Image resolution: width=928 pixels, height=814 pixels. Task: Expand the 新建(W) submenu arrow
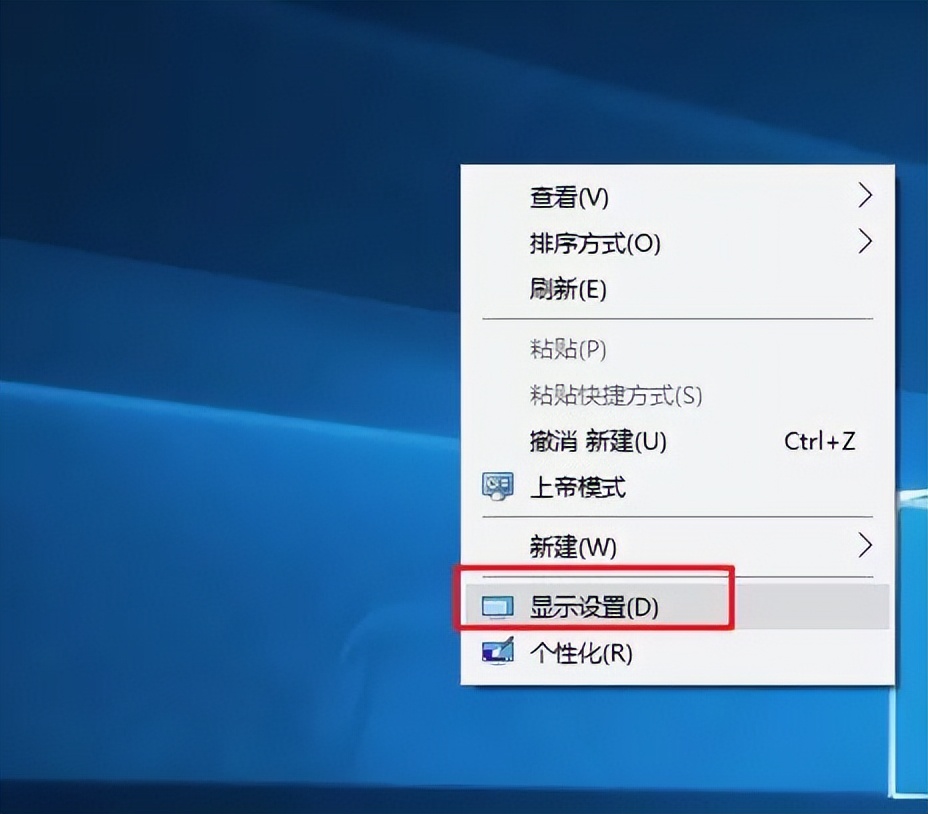click(865, 547)
